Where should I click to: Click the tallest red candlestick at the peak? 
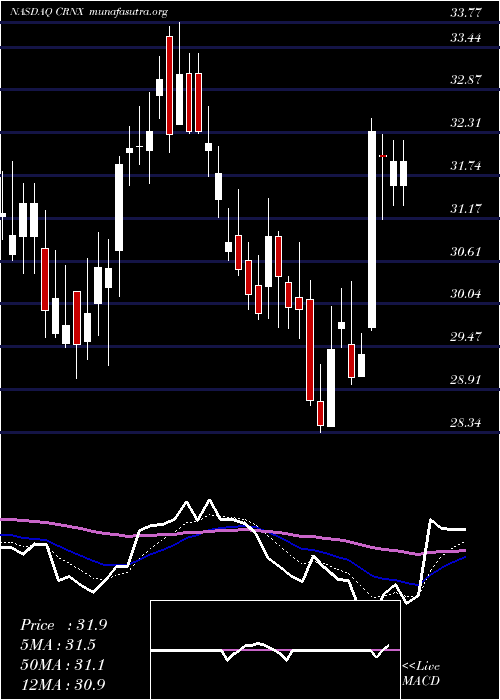(x=169, y=85)
